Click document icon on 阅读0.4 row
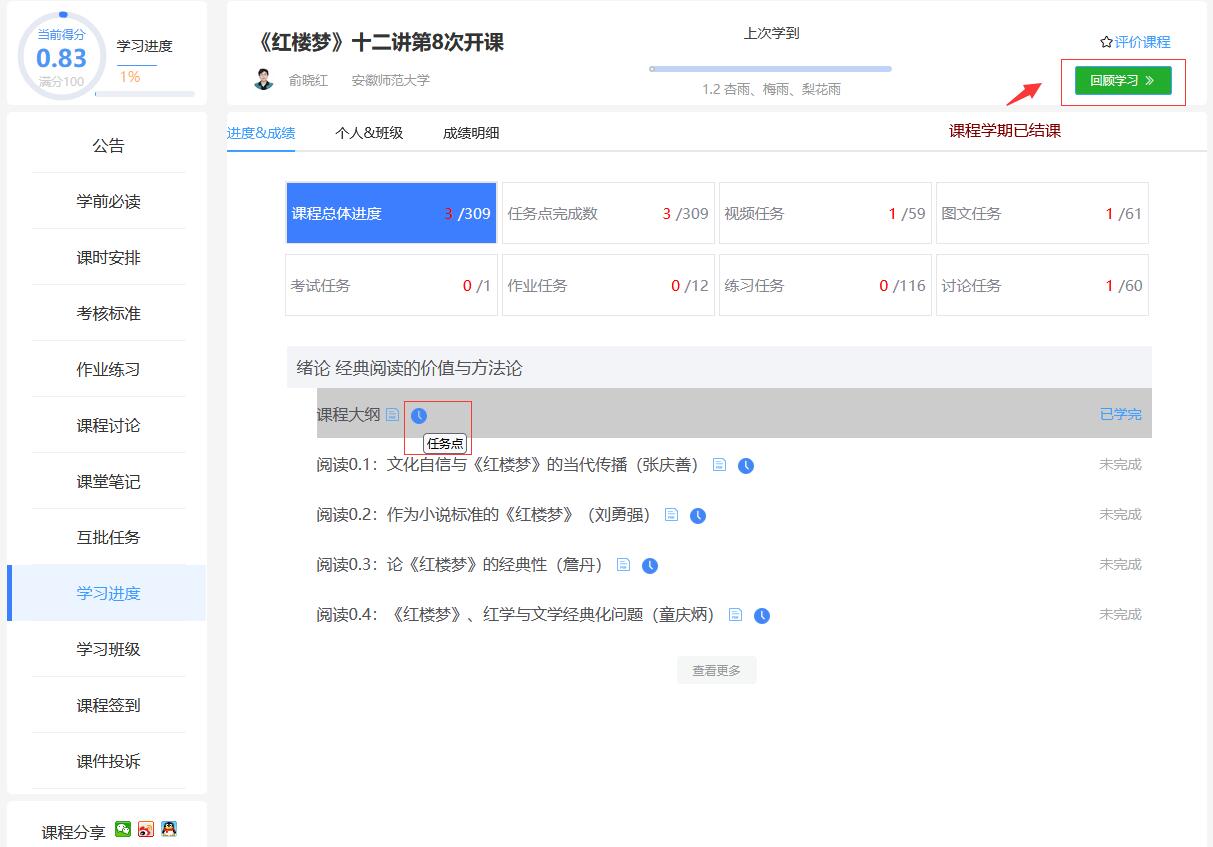 click(x=735, y=614)
